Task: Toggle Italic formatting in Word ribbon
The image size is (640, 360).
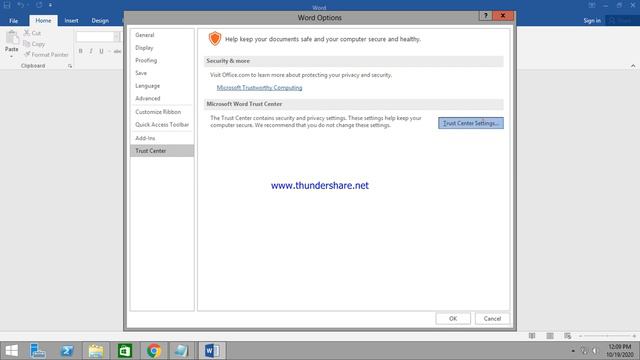Action: (91, 51)
